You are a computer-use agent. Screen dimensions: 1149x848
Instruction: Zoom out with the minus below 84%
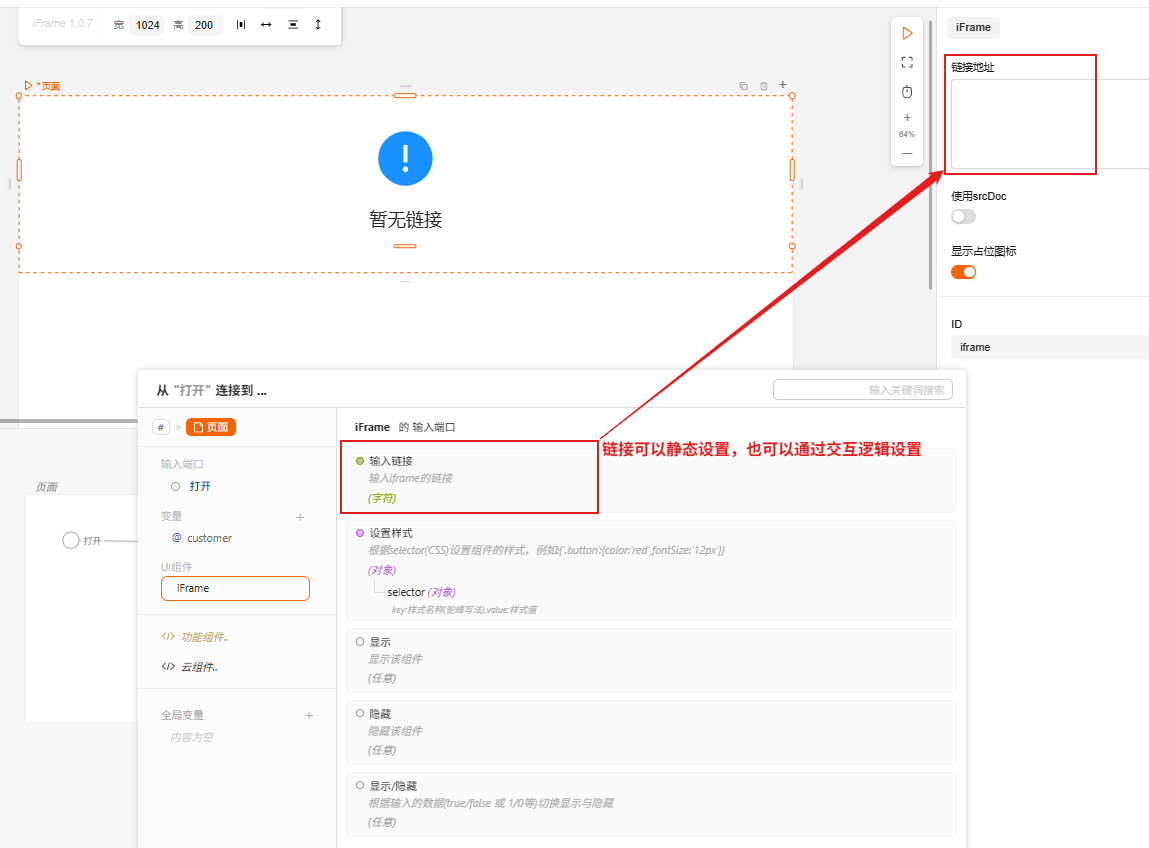click(x=907, y=153)
